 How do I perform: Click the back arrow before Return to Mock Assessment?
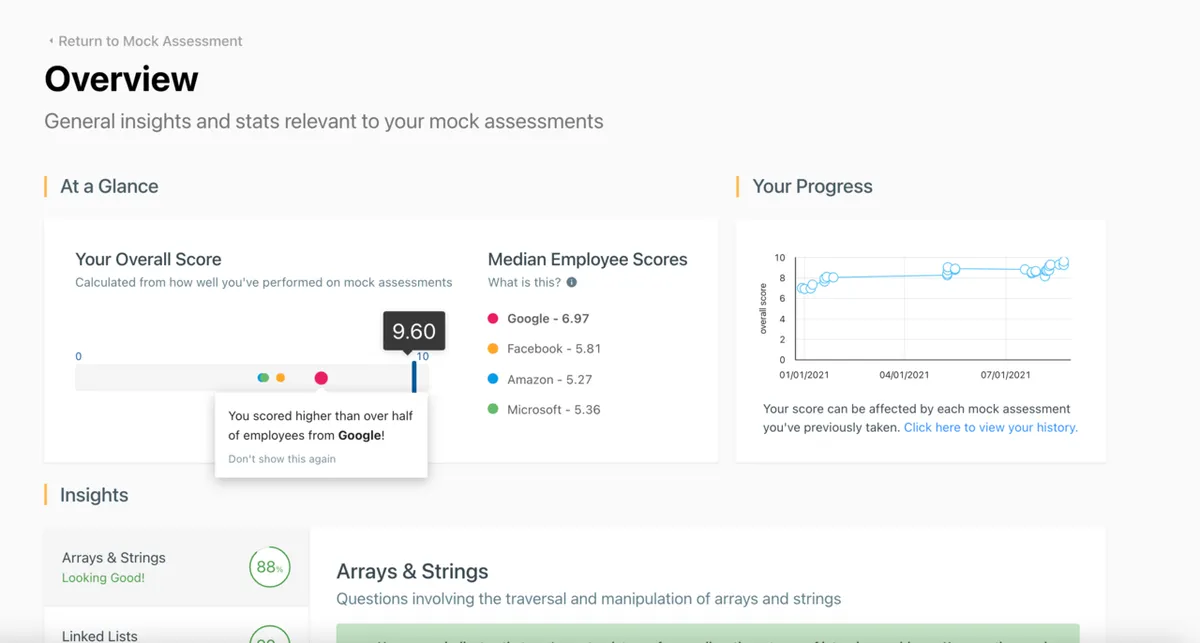51,42
